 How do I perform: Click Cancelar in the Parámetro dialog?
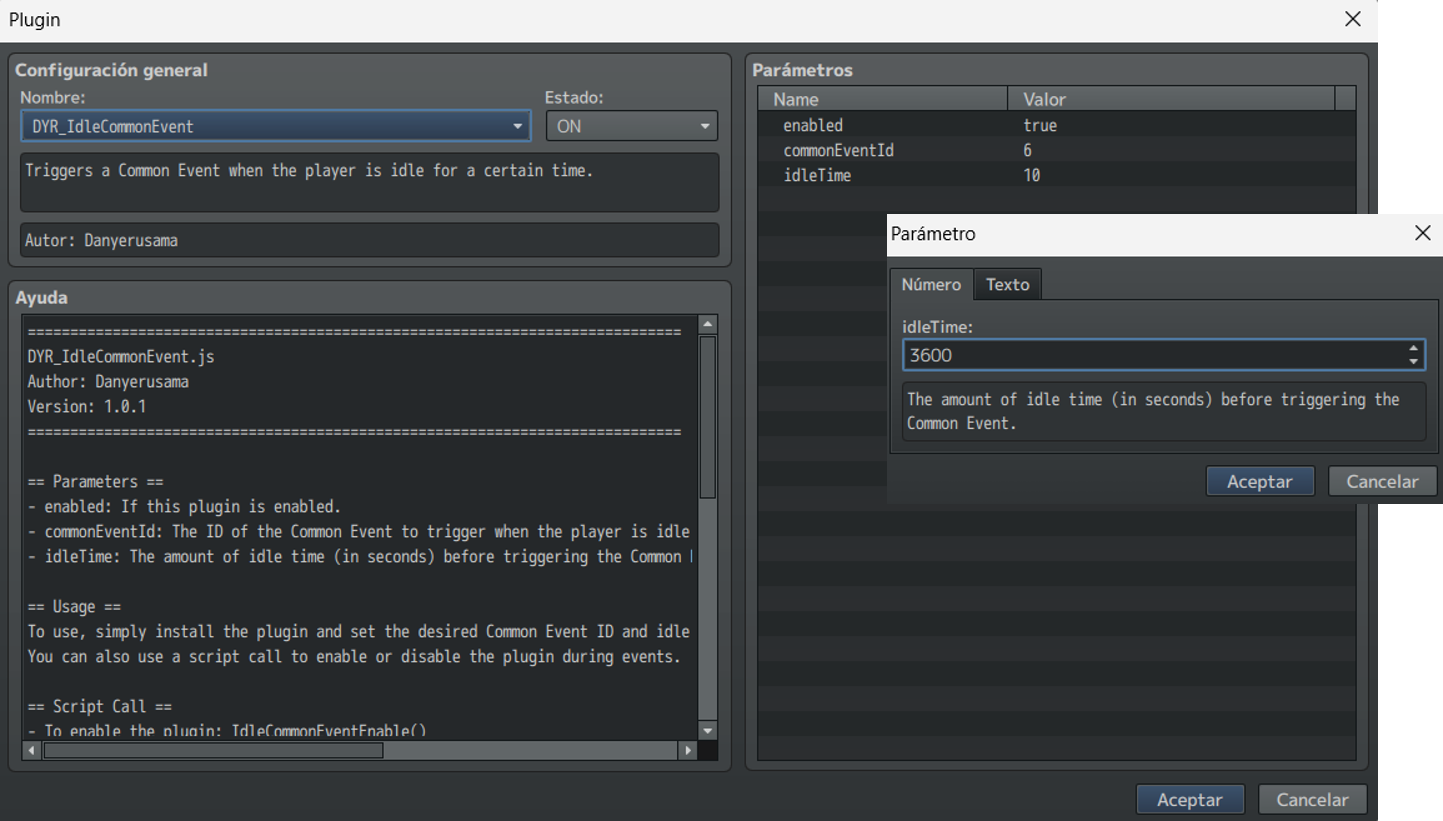[1382, 481]
